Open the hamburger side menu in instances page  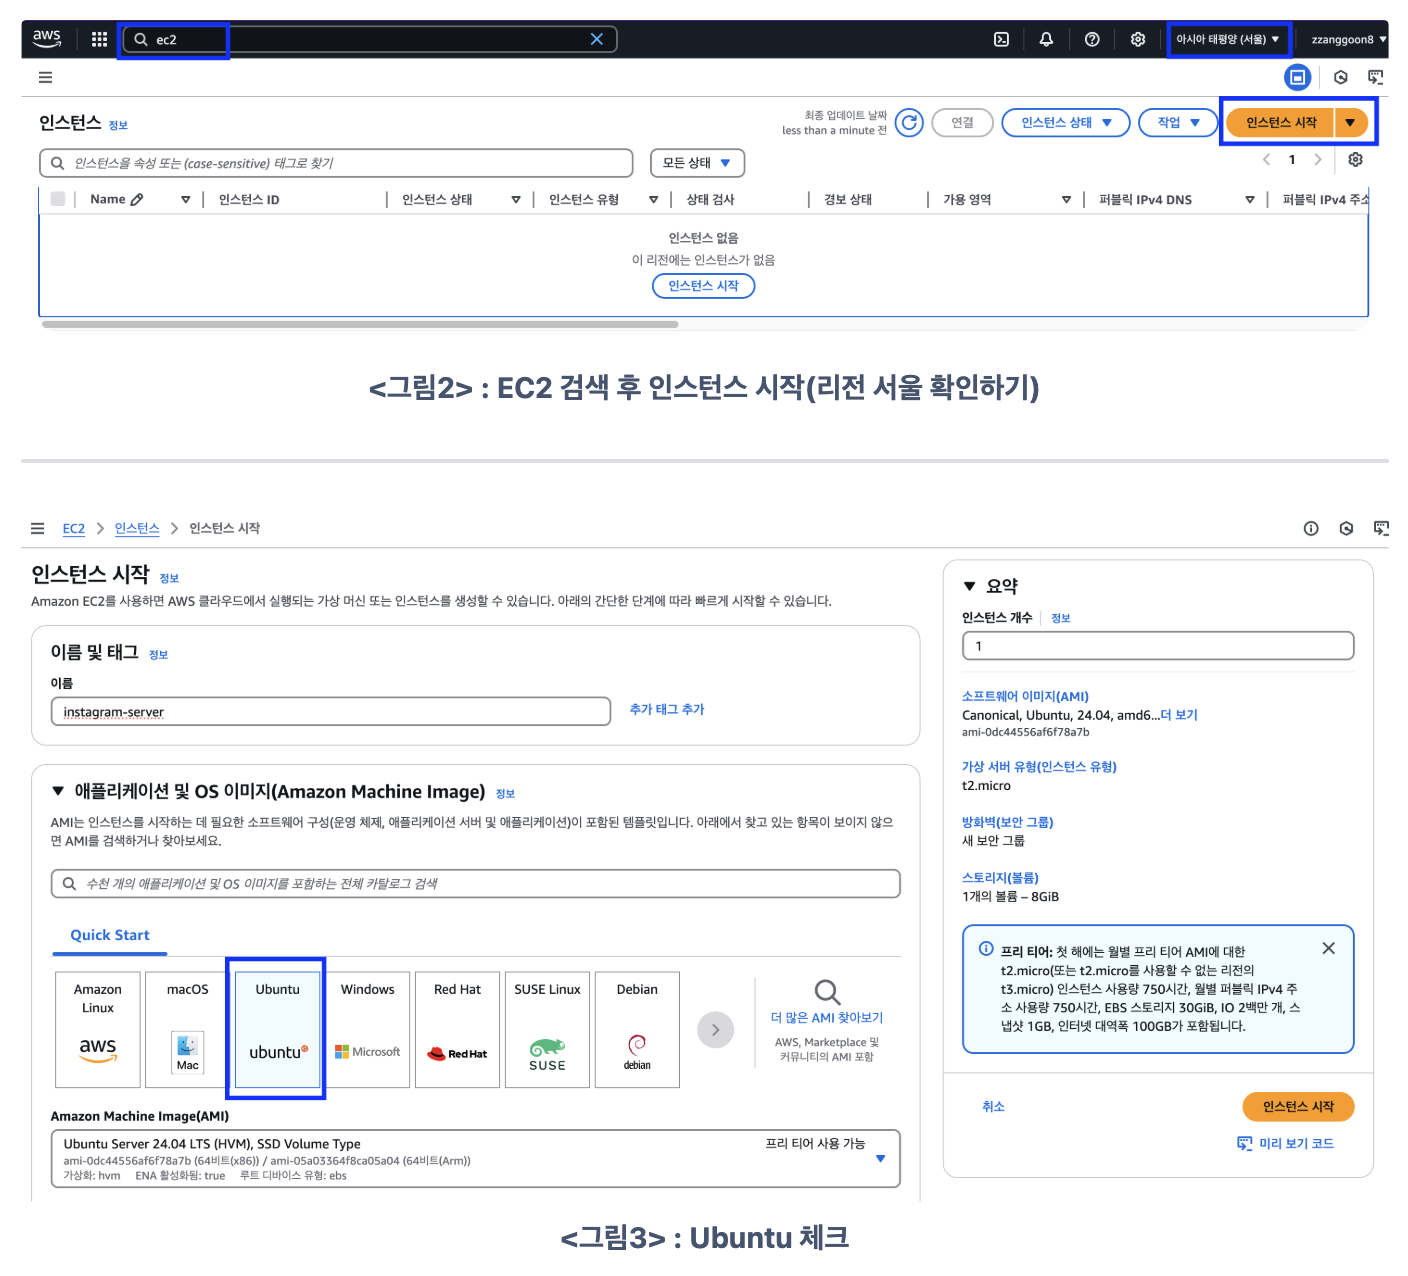[x=45, y=77]
